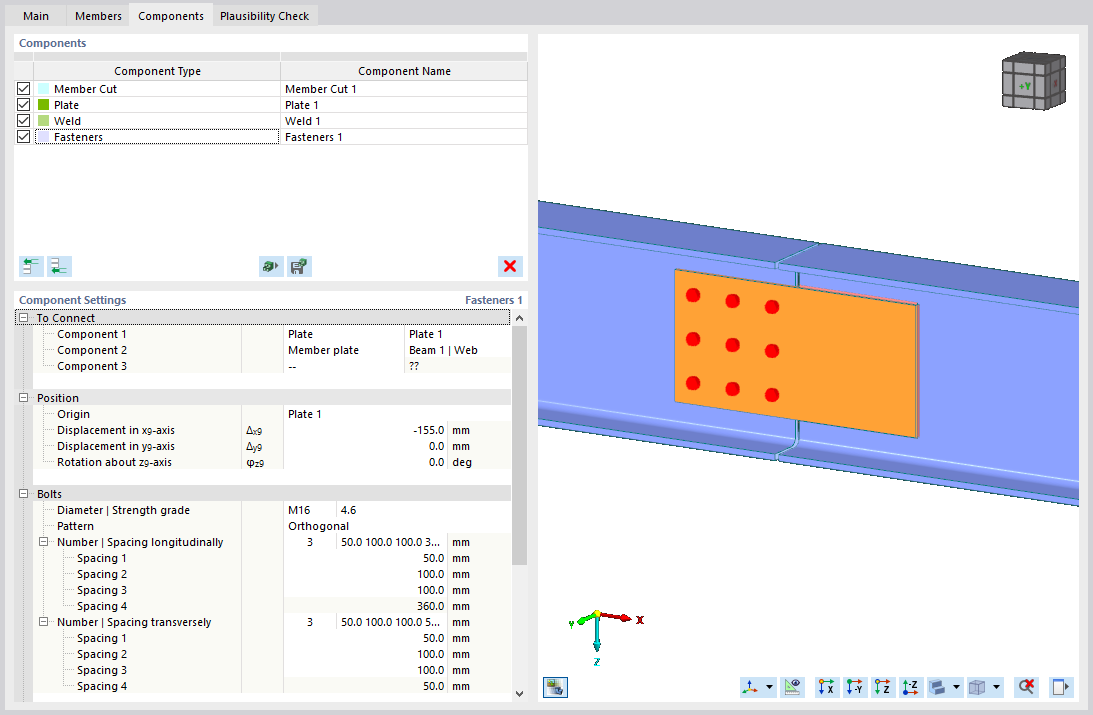Open the isometric view dropdown arrow
The height and width of the screenshot is (715, 1093).
[x=769, y=687]
